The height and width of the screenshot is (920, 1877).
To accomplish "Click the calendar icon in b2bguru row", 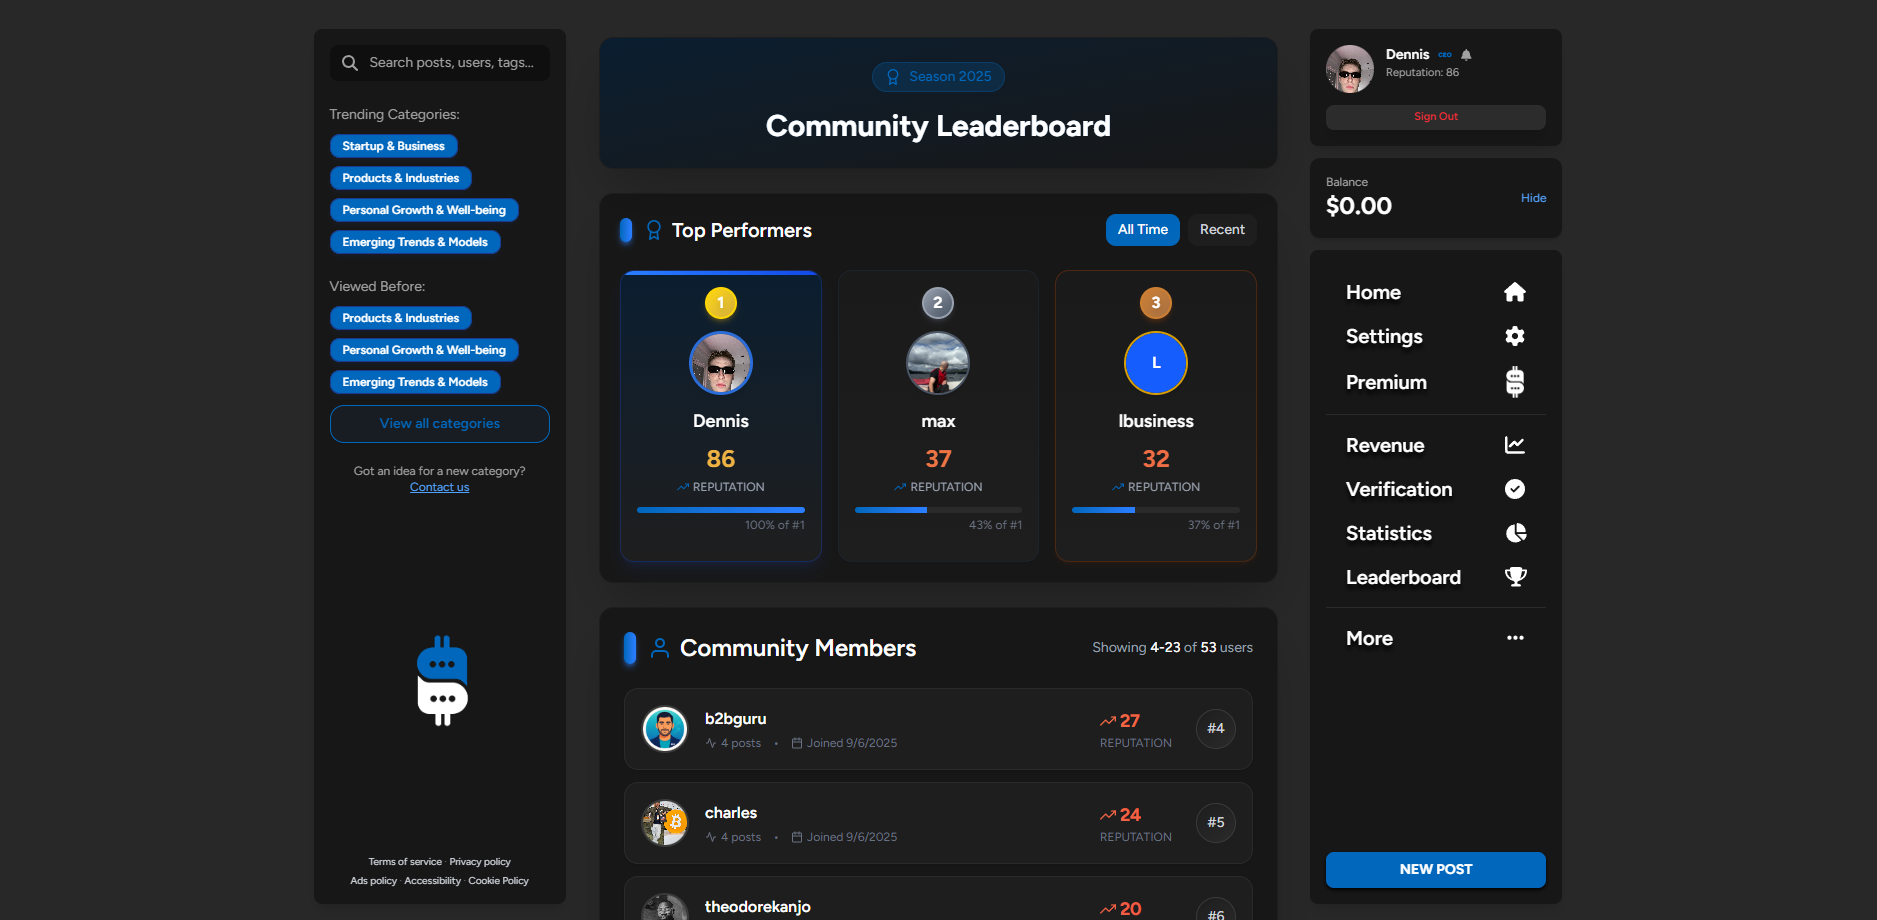I will click(x=797, y=743).
